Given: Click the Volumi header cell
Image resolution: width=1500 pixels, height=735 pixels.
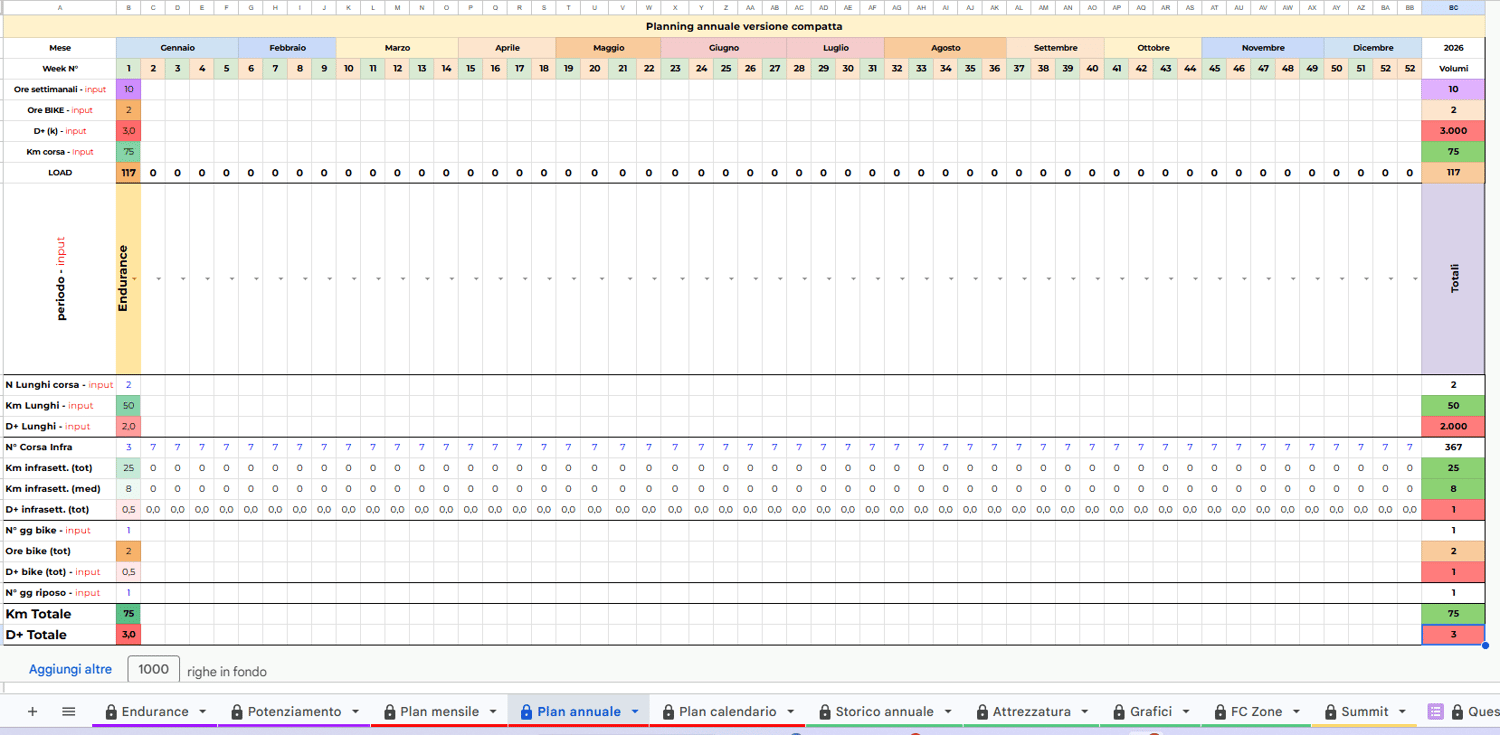Looking at the screenshot, I should coord(1453,69).
